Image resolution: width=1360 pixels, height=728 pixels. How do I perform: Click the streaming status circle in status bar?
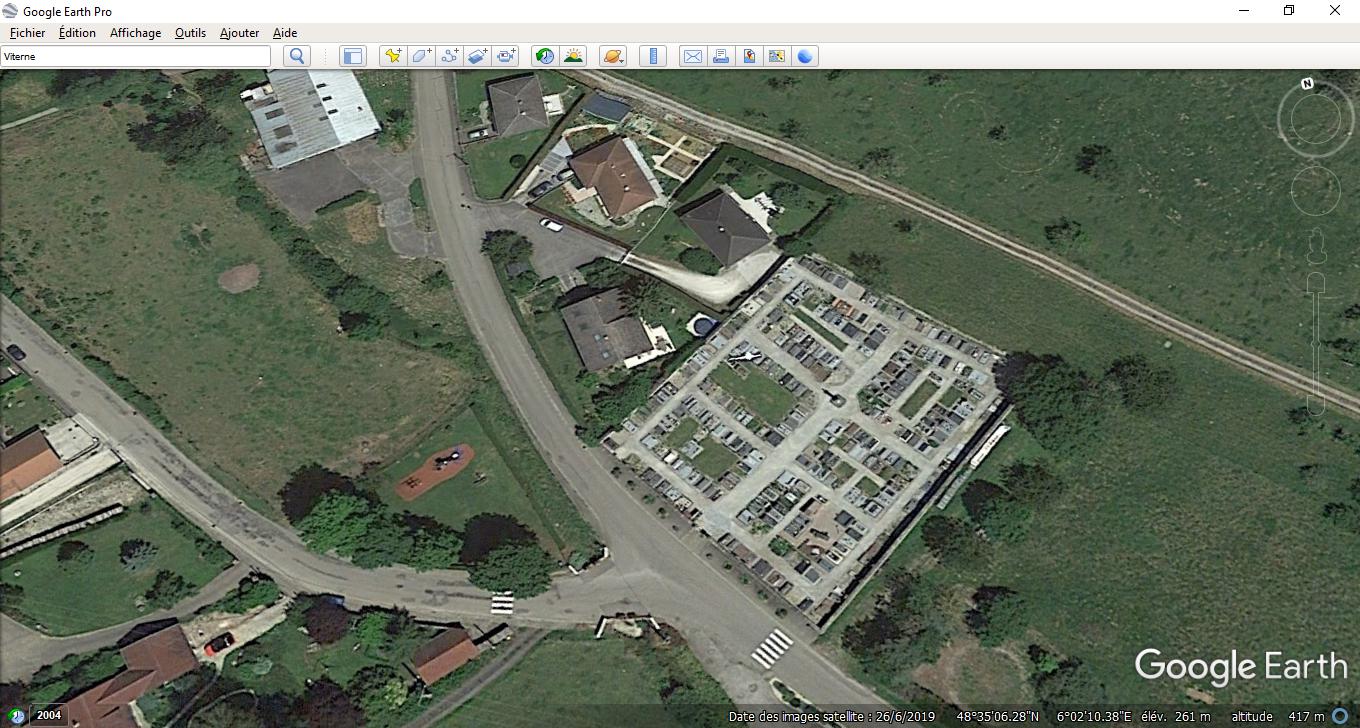(1340, 716)
